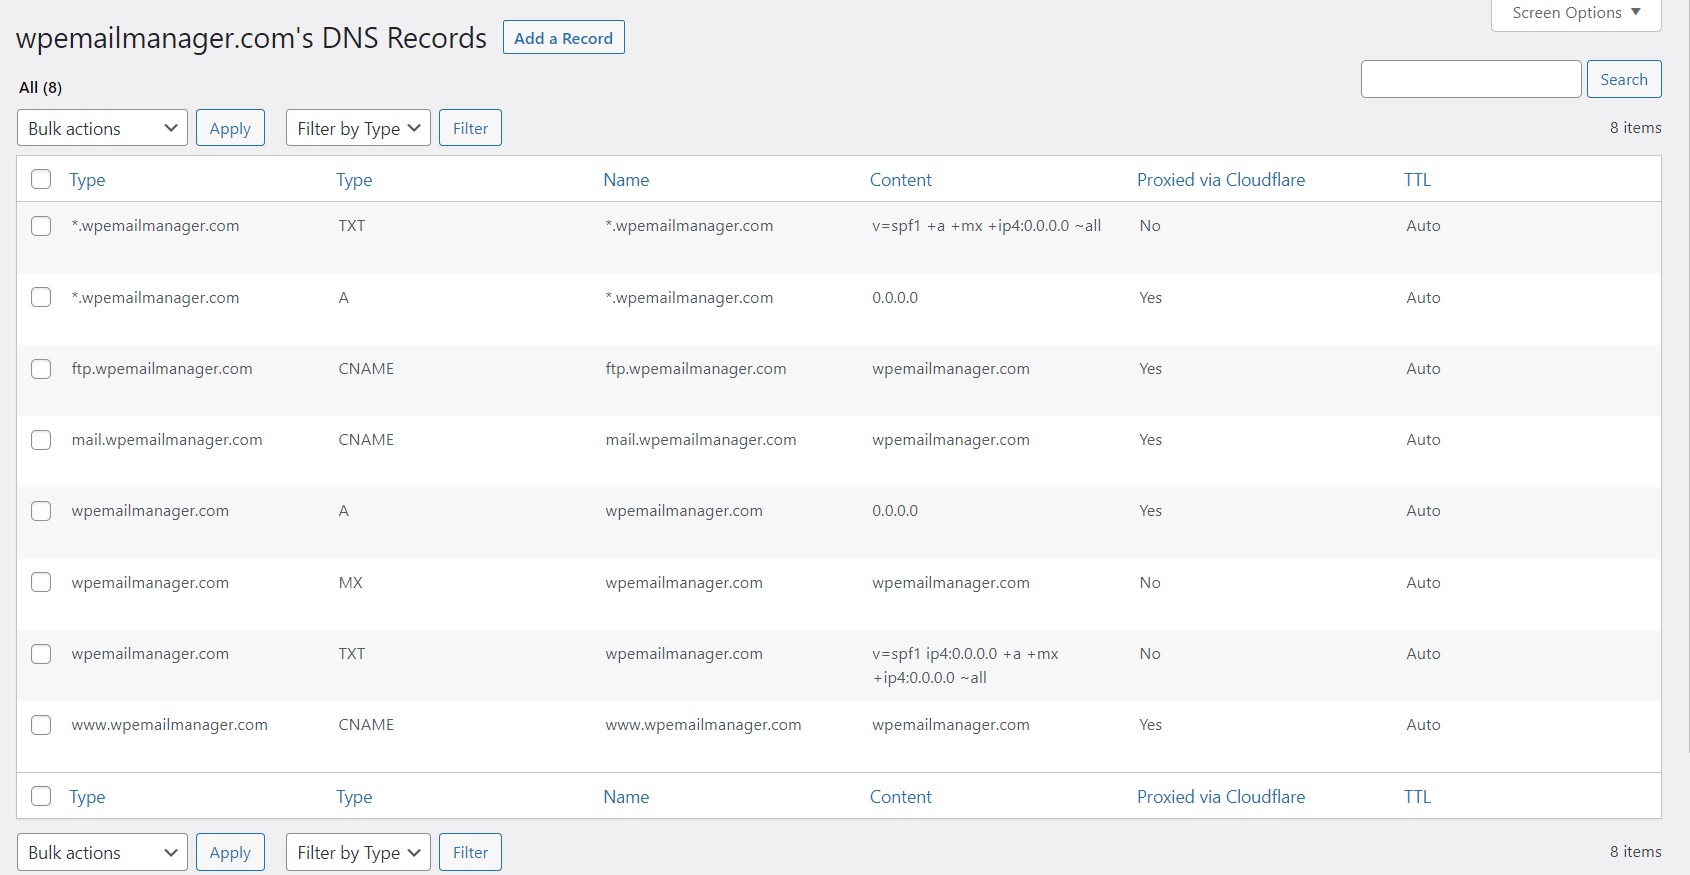Screen dimensions: 1690x875
Task: Sort by Proxied via Cloudflare header column
Action: (1220, 180)
